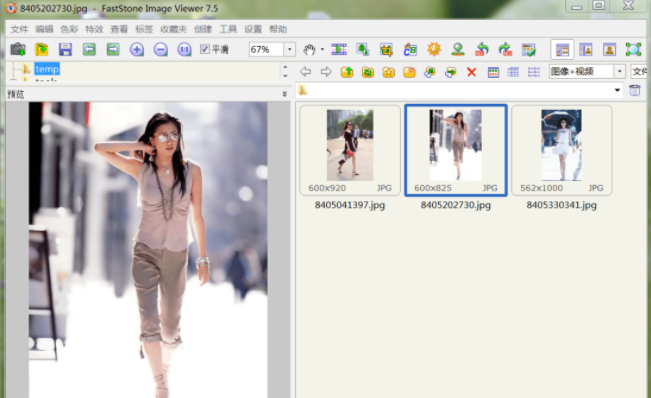
Task: Open the 特效 menu
Action: (x=94, y=29)
